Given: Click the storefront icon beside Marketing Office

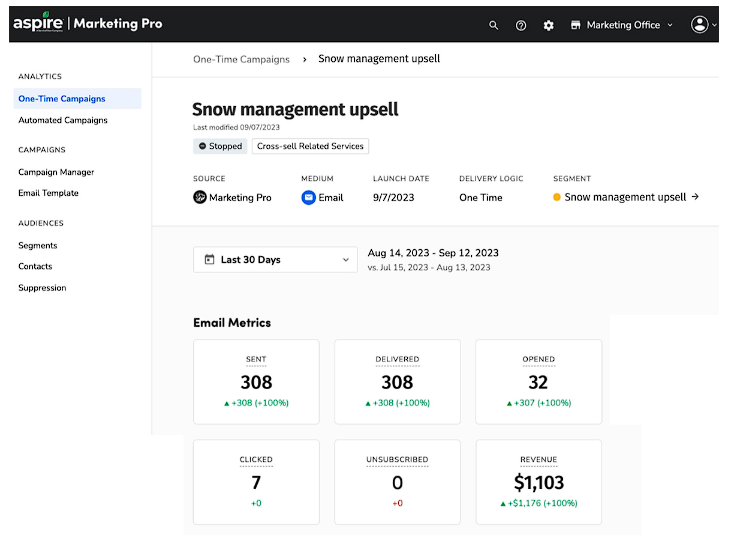Looking at the screenshot, I should pyautogui.click(x=575, y=25).
